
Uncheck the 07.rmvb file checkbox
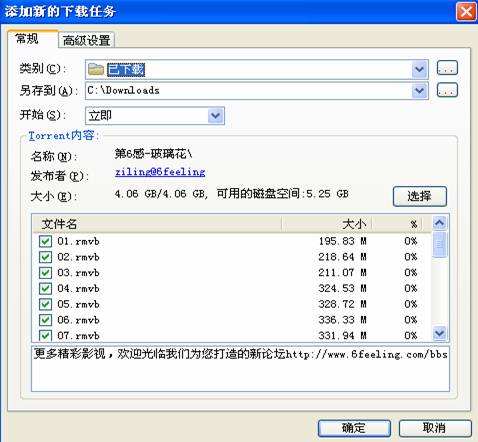[x=45, y=335]
